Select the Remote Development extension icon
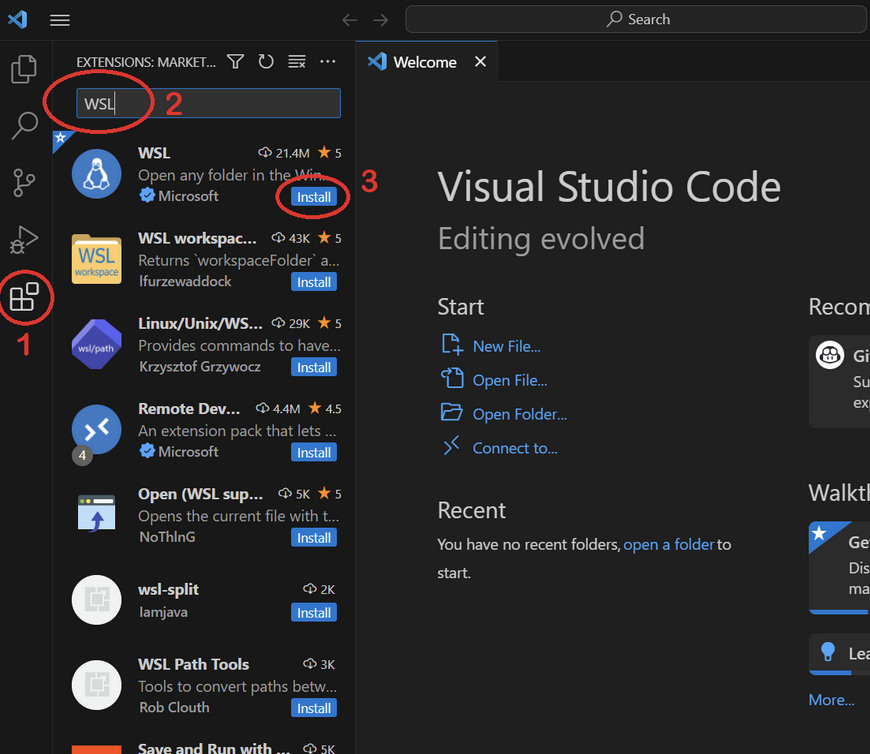 click(97, 429)
